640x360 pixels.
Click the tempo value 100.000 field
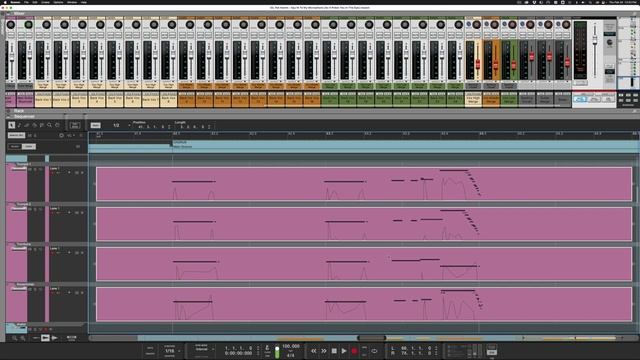coord(291,346)
